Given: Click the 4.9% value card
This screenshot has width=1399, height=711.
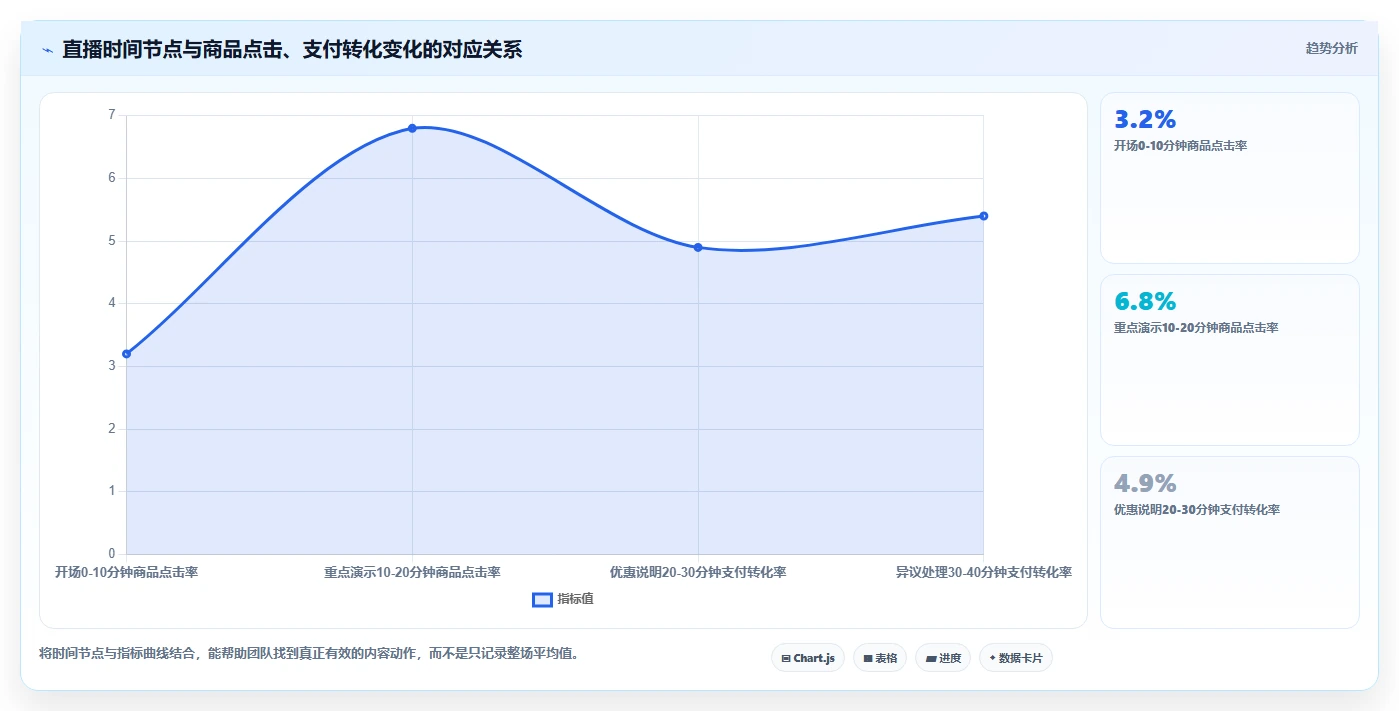Looking at the screenshot, I should click(x=1230, y=543).
